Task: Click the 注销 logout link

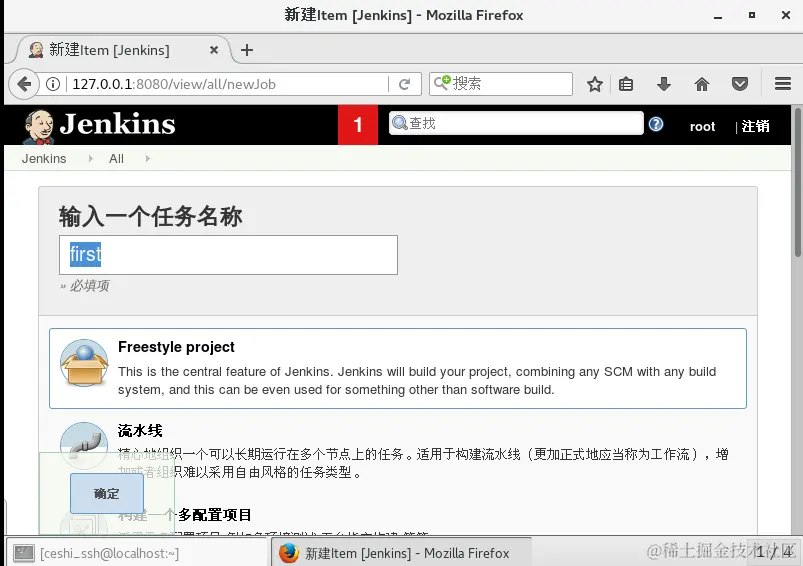Action: tap(755, 126)
